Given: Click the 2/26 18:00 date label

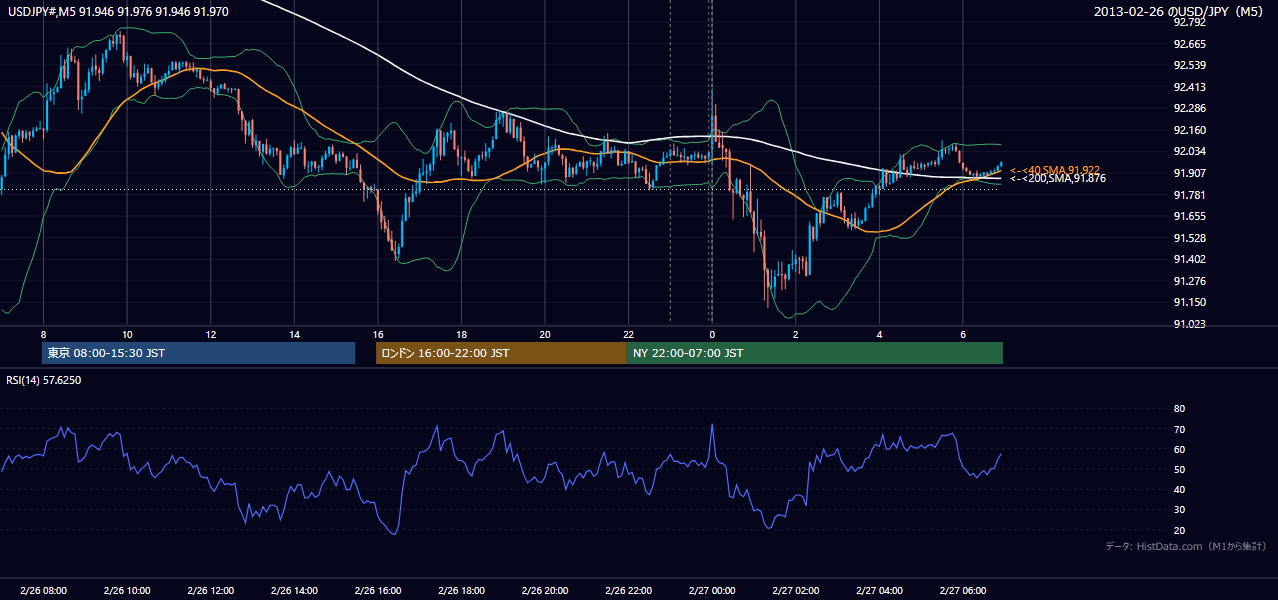Looking at the screenshot, I should (461, 591).
